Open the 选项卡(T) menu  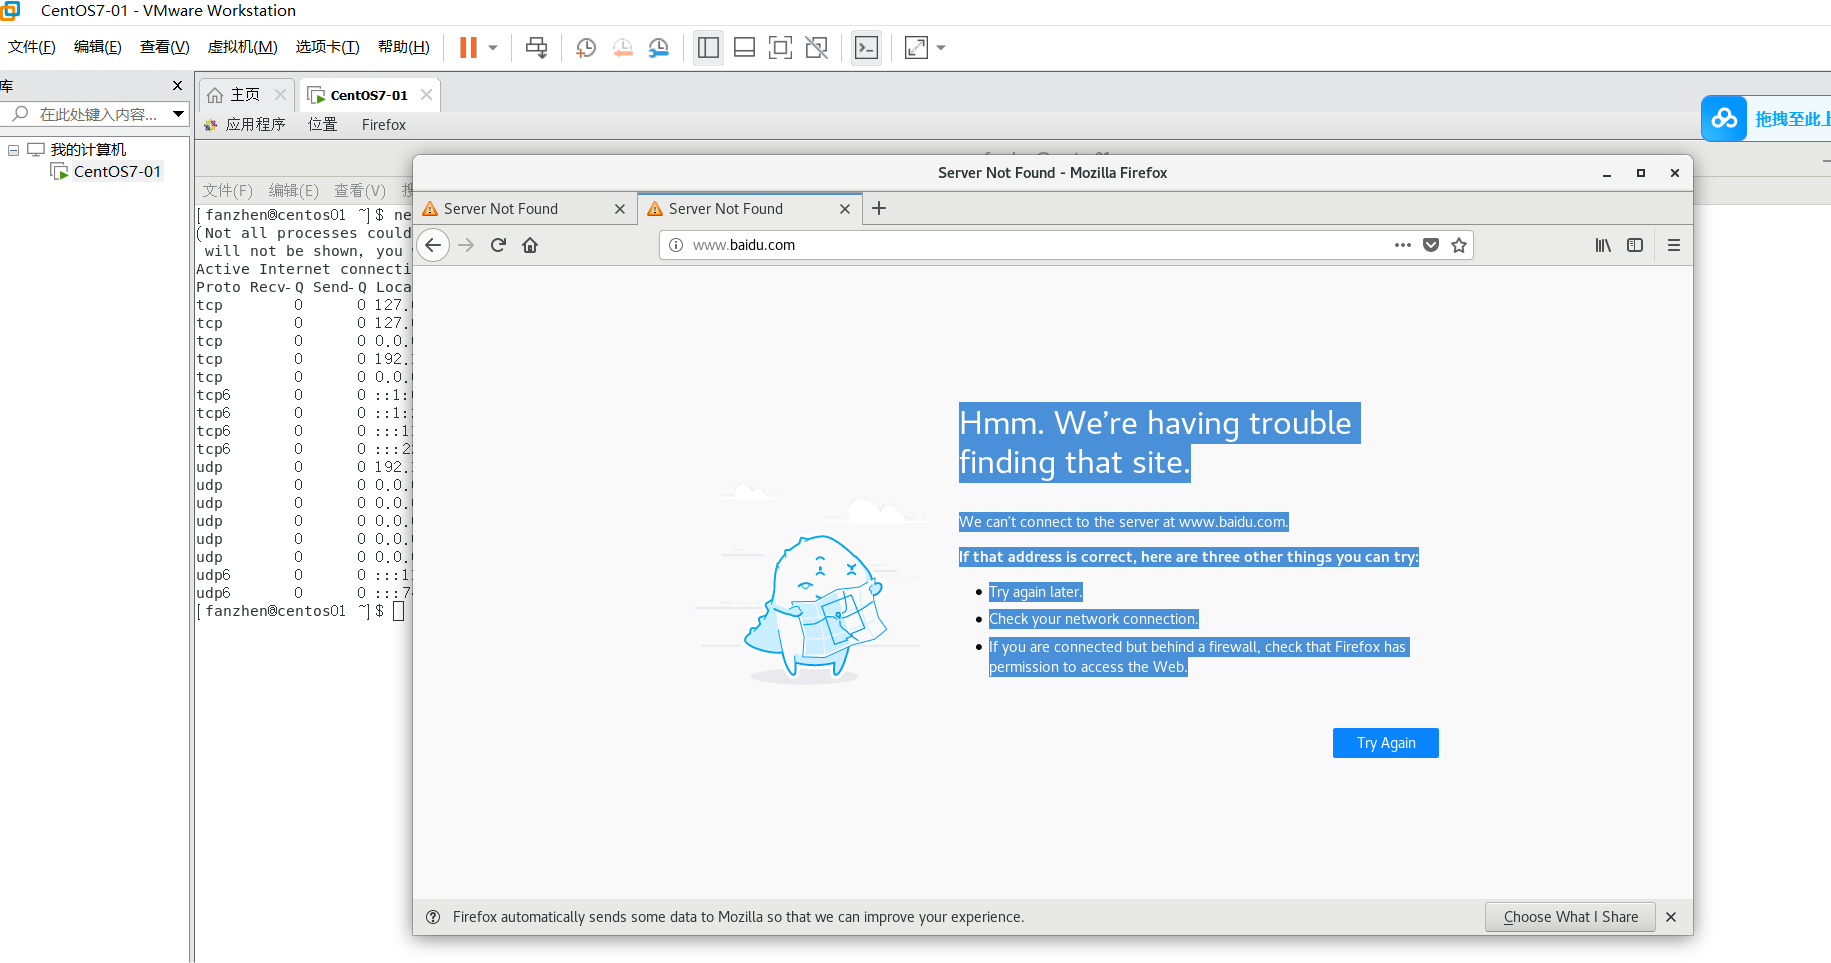327,47
